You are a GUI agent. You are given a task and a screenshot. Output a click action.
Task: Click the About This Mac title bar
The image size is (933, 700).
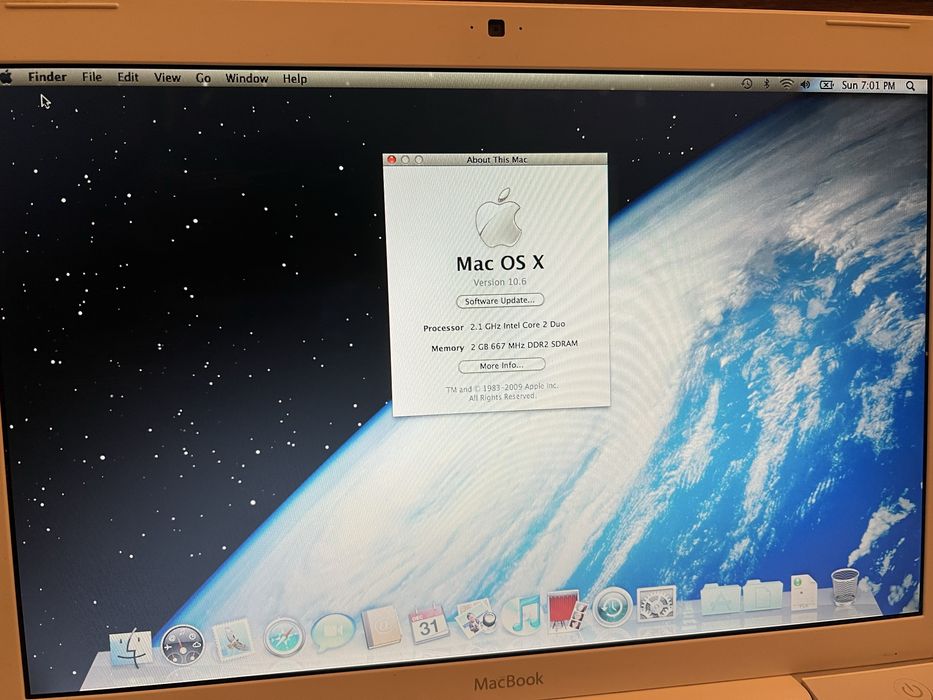pyautogui.click(x=495, y=160)
